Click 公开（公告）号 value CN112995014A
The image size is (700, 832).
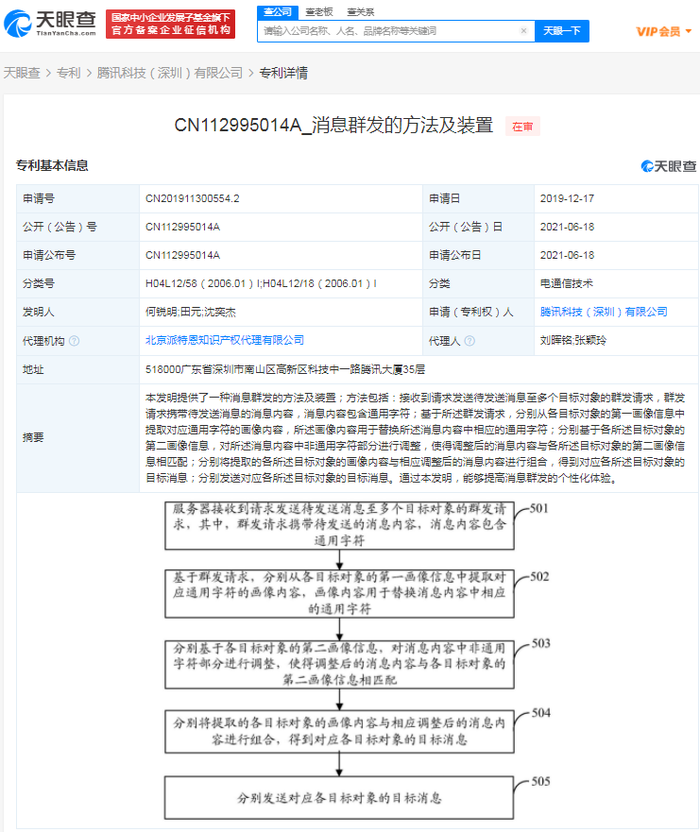183,227
